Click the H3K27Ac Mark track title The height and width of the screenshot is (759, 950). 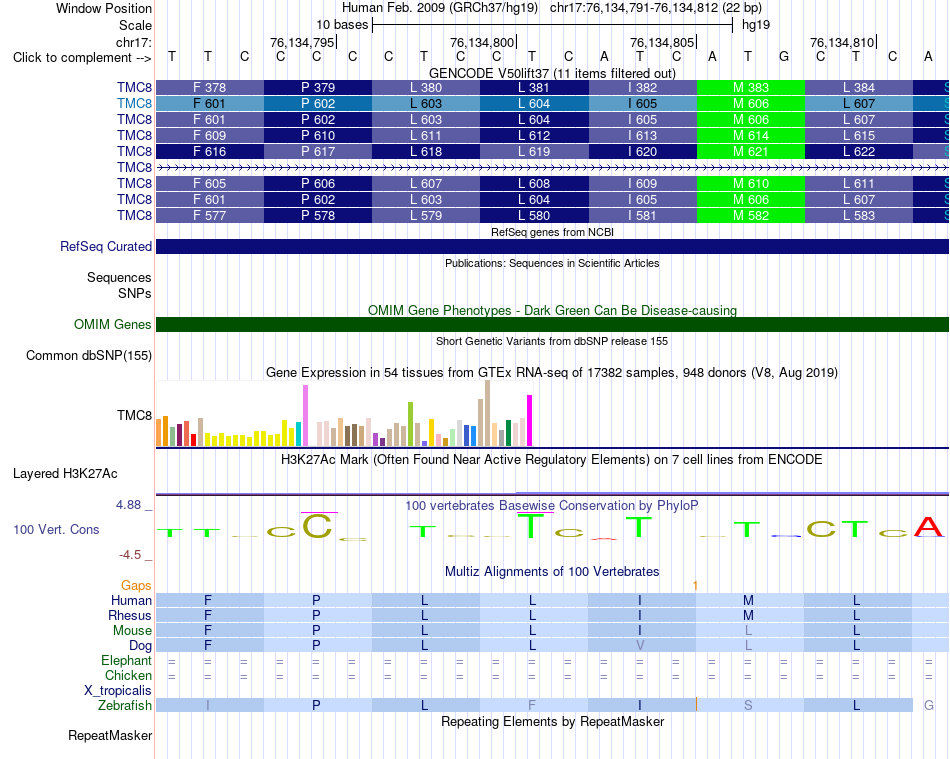click(551, 460)
